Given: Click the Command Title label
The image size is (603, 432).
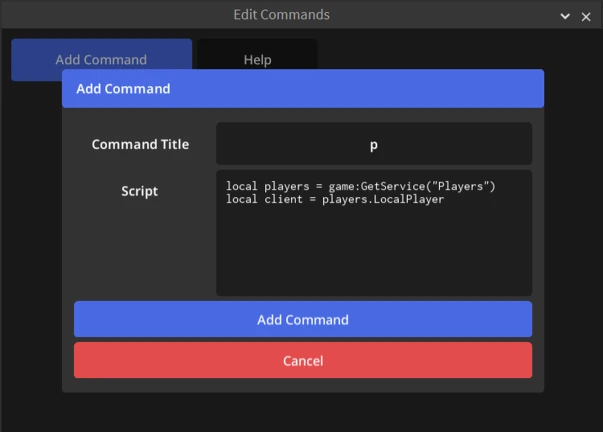Looking at the screenshot, I should pos(140,144).
